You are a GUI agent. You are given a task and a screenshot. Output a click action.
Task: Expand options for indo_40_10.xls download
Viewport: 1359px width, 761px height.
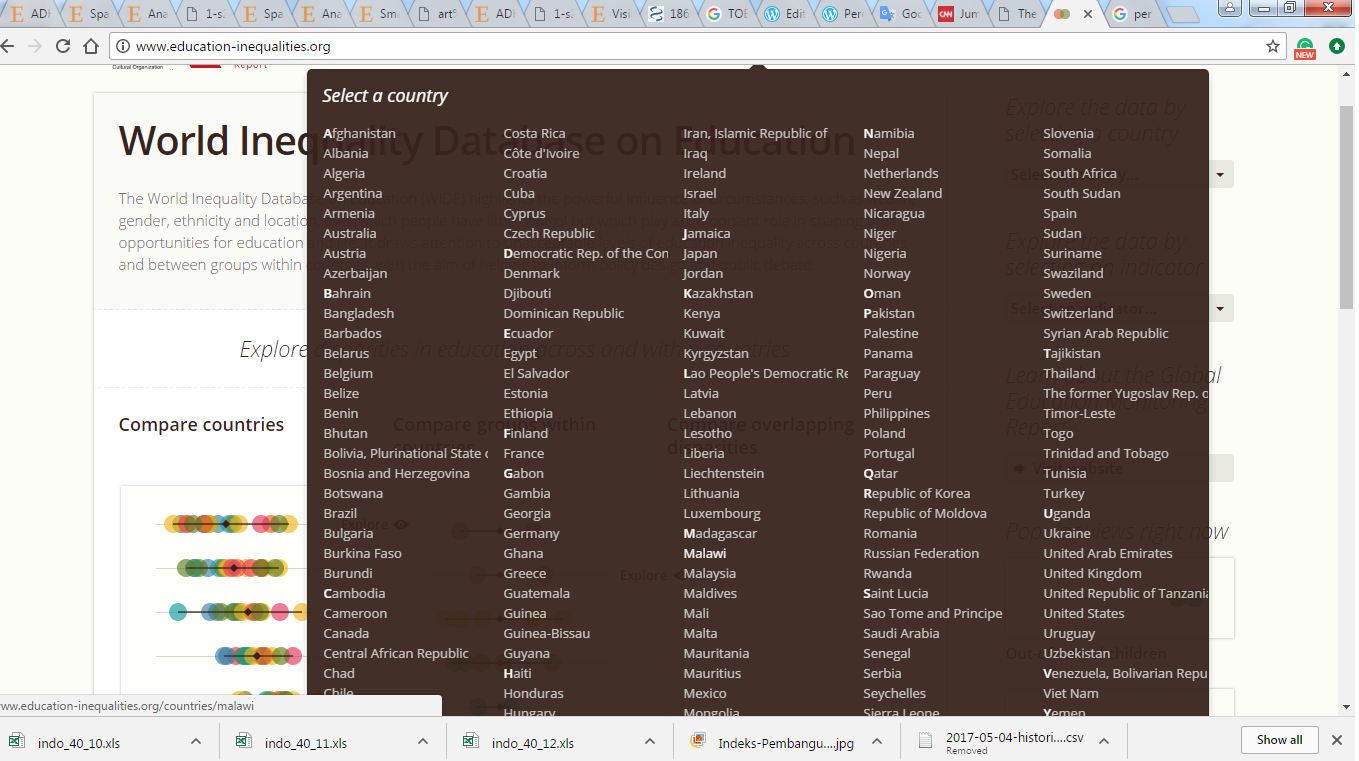[x=196, y=741]
